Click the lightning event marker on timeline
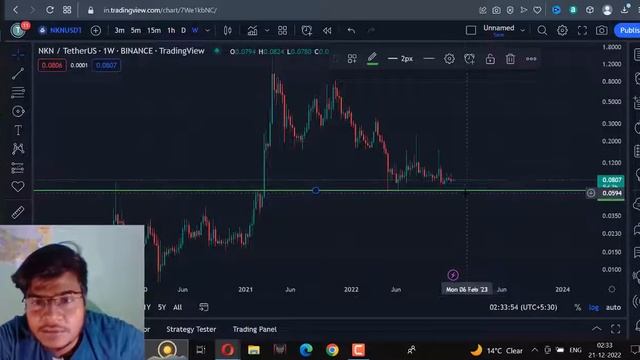The width and height of the screenshot is (640, 360). [453, 275]
